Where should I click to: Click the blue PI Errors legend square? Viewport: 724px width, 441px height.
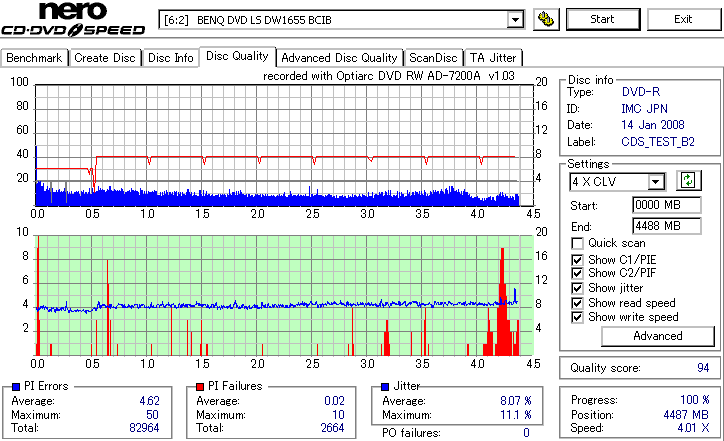tap(16, 387)
